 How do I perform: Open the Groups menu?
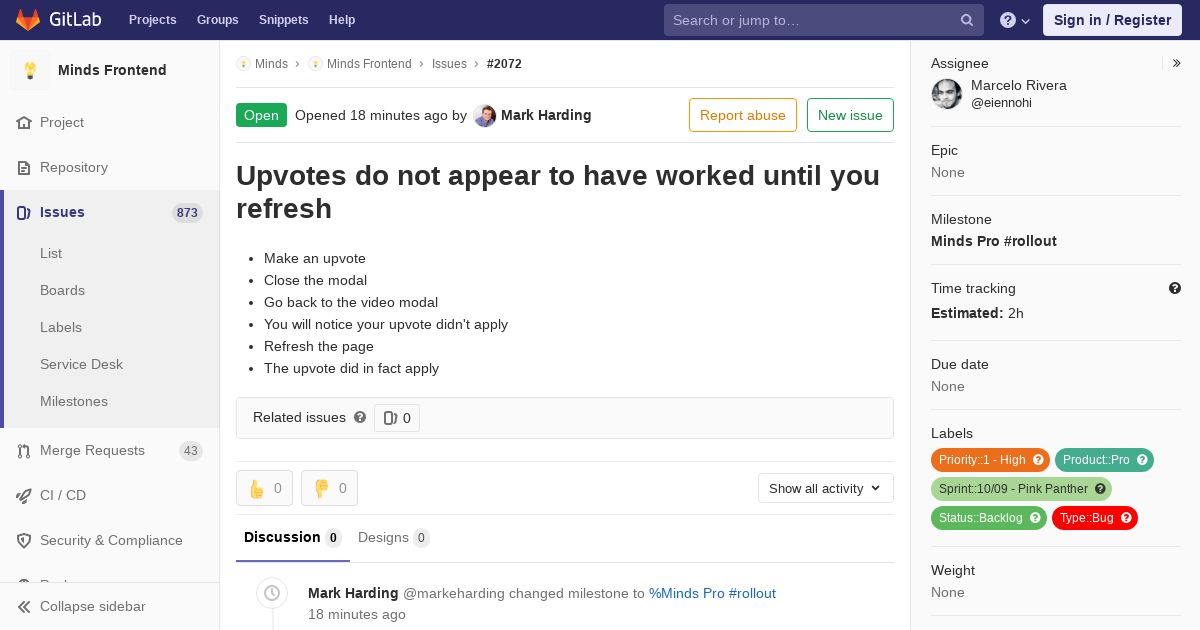tap(217, 20)
